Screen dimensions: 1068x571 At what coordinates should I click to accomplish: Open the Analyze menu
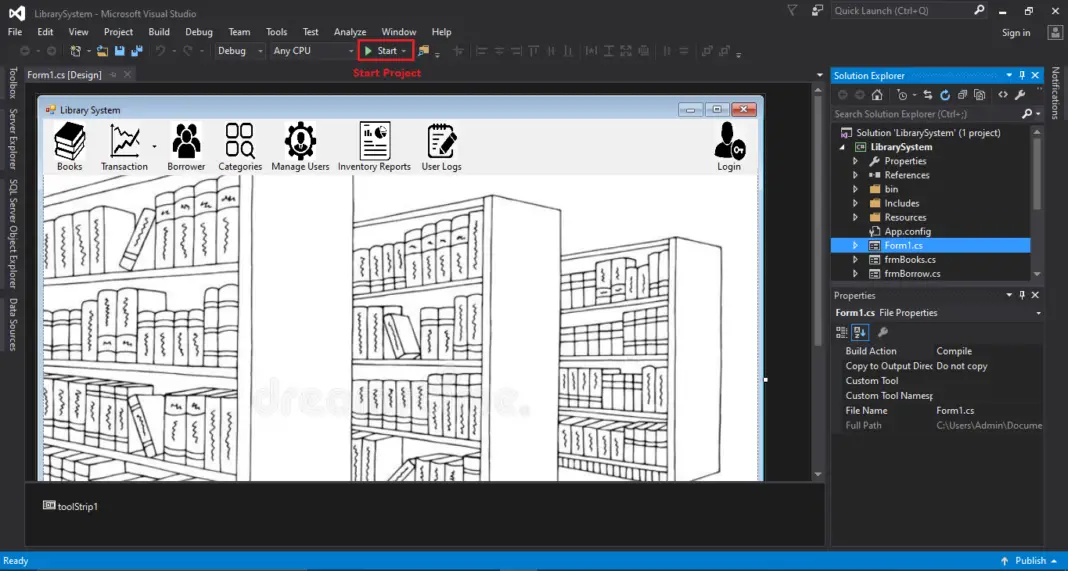pyautogui.click(x=350, y=32)
